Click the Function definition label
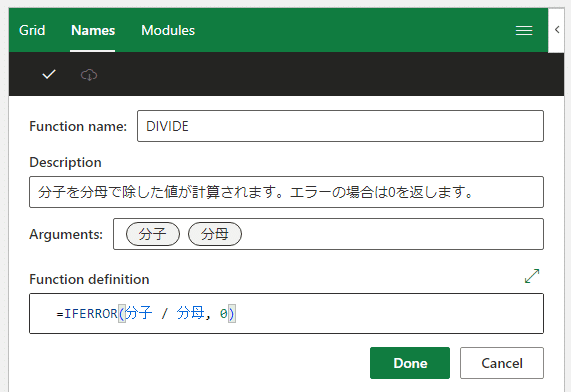Screen dimensions: 571x392 (x=89, y=279)
